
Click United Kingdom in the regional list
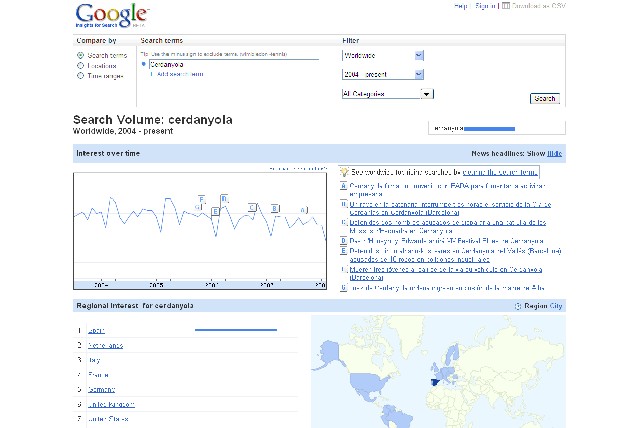click(x=111, y=404)
